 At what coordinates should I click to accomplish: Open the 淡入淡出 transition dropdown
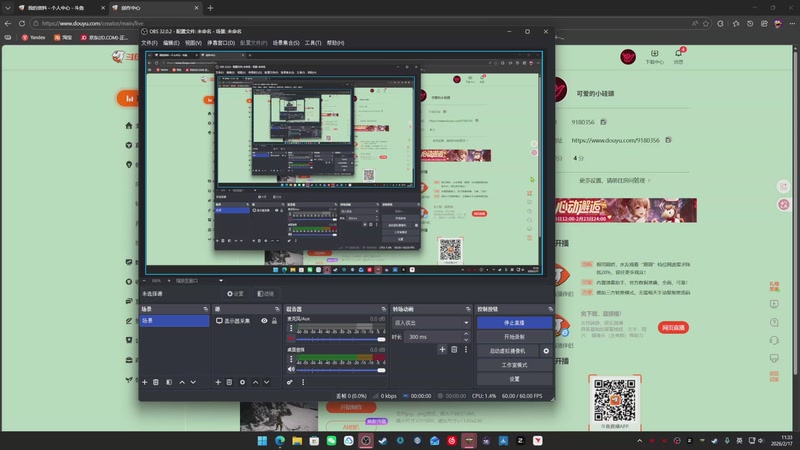[431, 323]
